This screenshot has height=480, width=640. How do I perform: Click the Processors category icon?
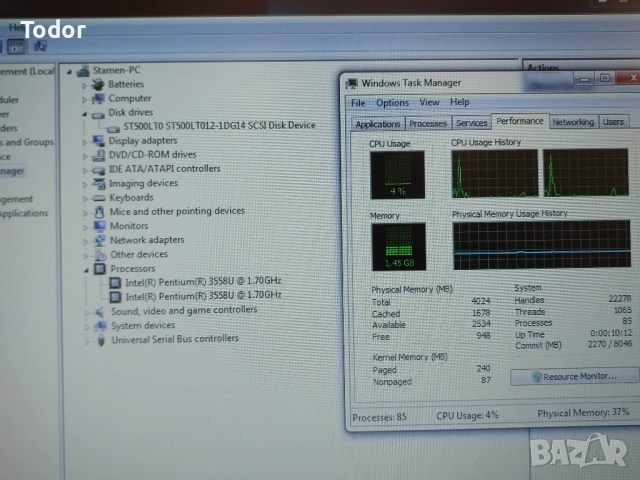(98, 269)
